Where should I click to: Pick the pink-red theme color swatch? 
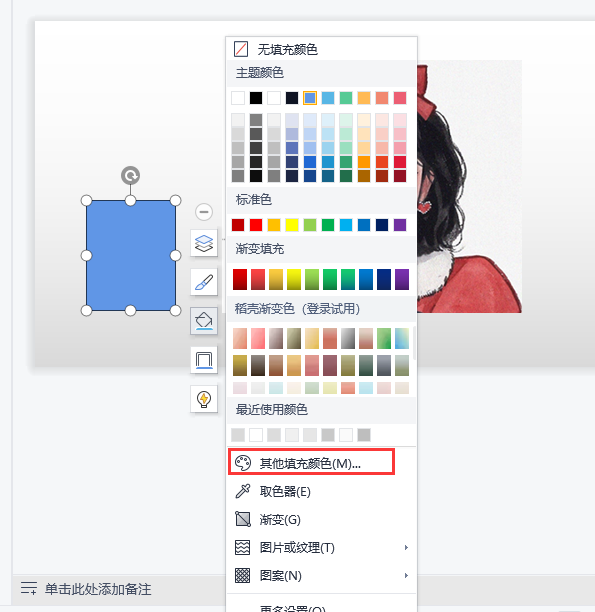coord(400,98)
